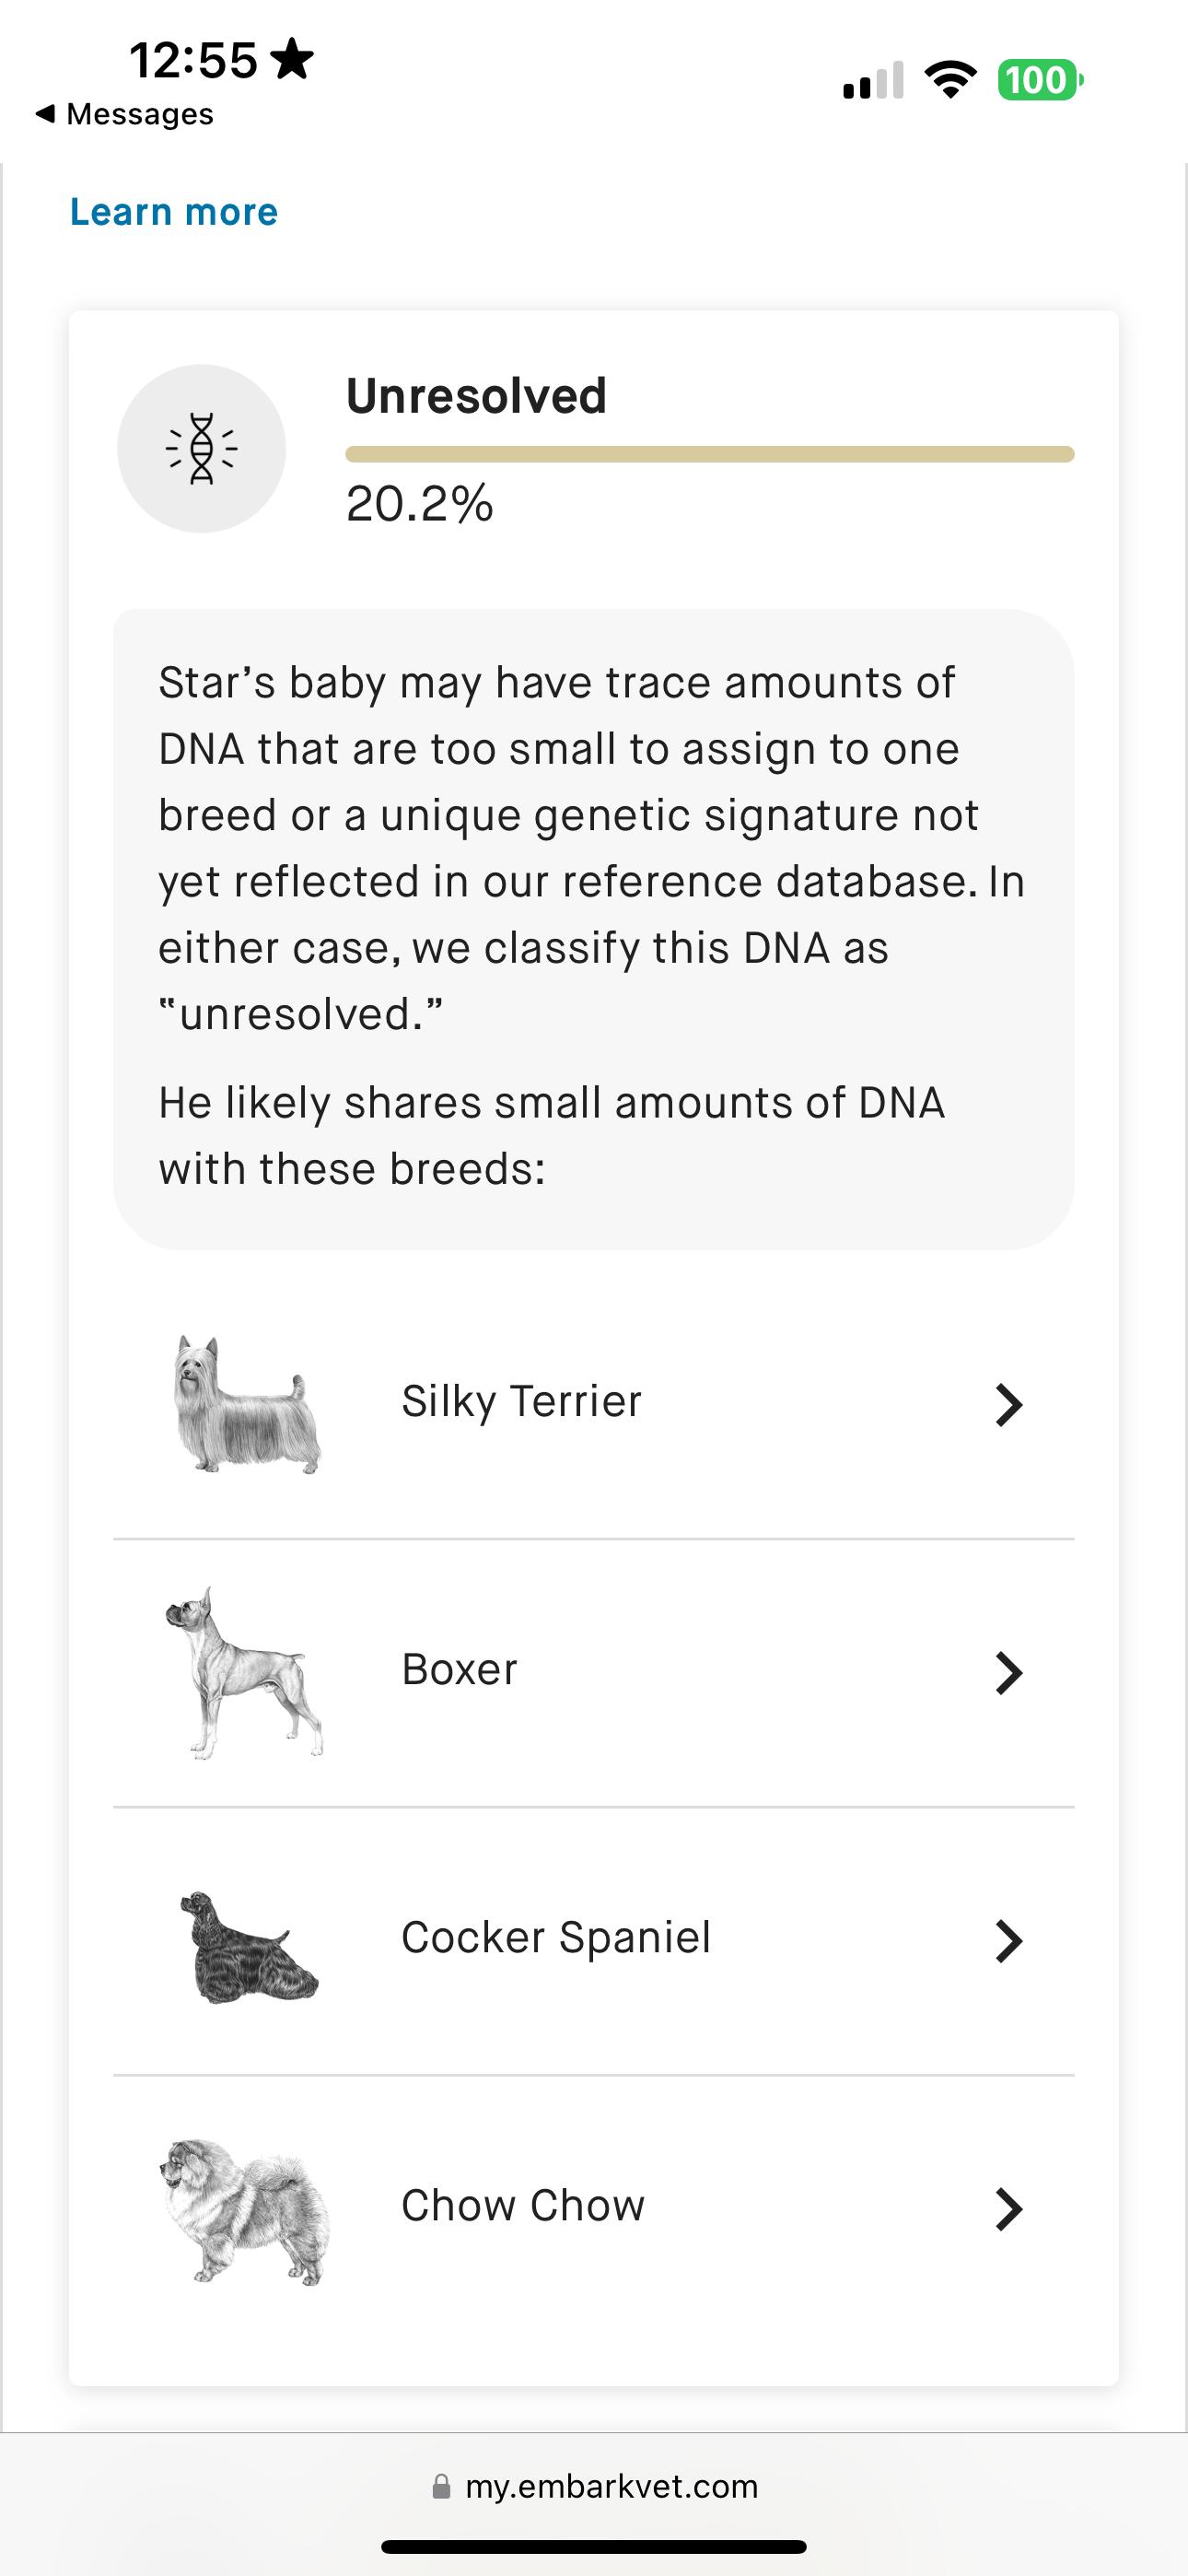Tap the Chow Chow breed illustration

246,2210
